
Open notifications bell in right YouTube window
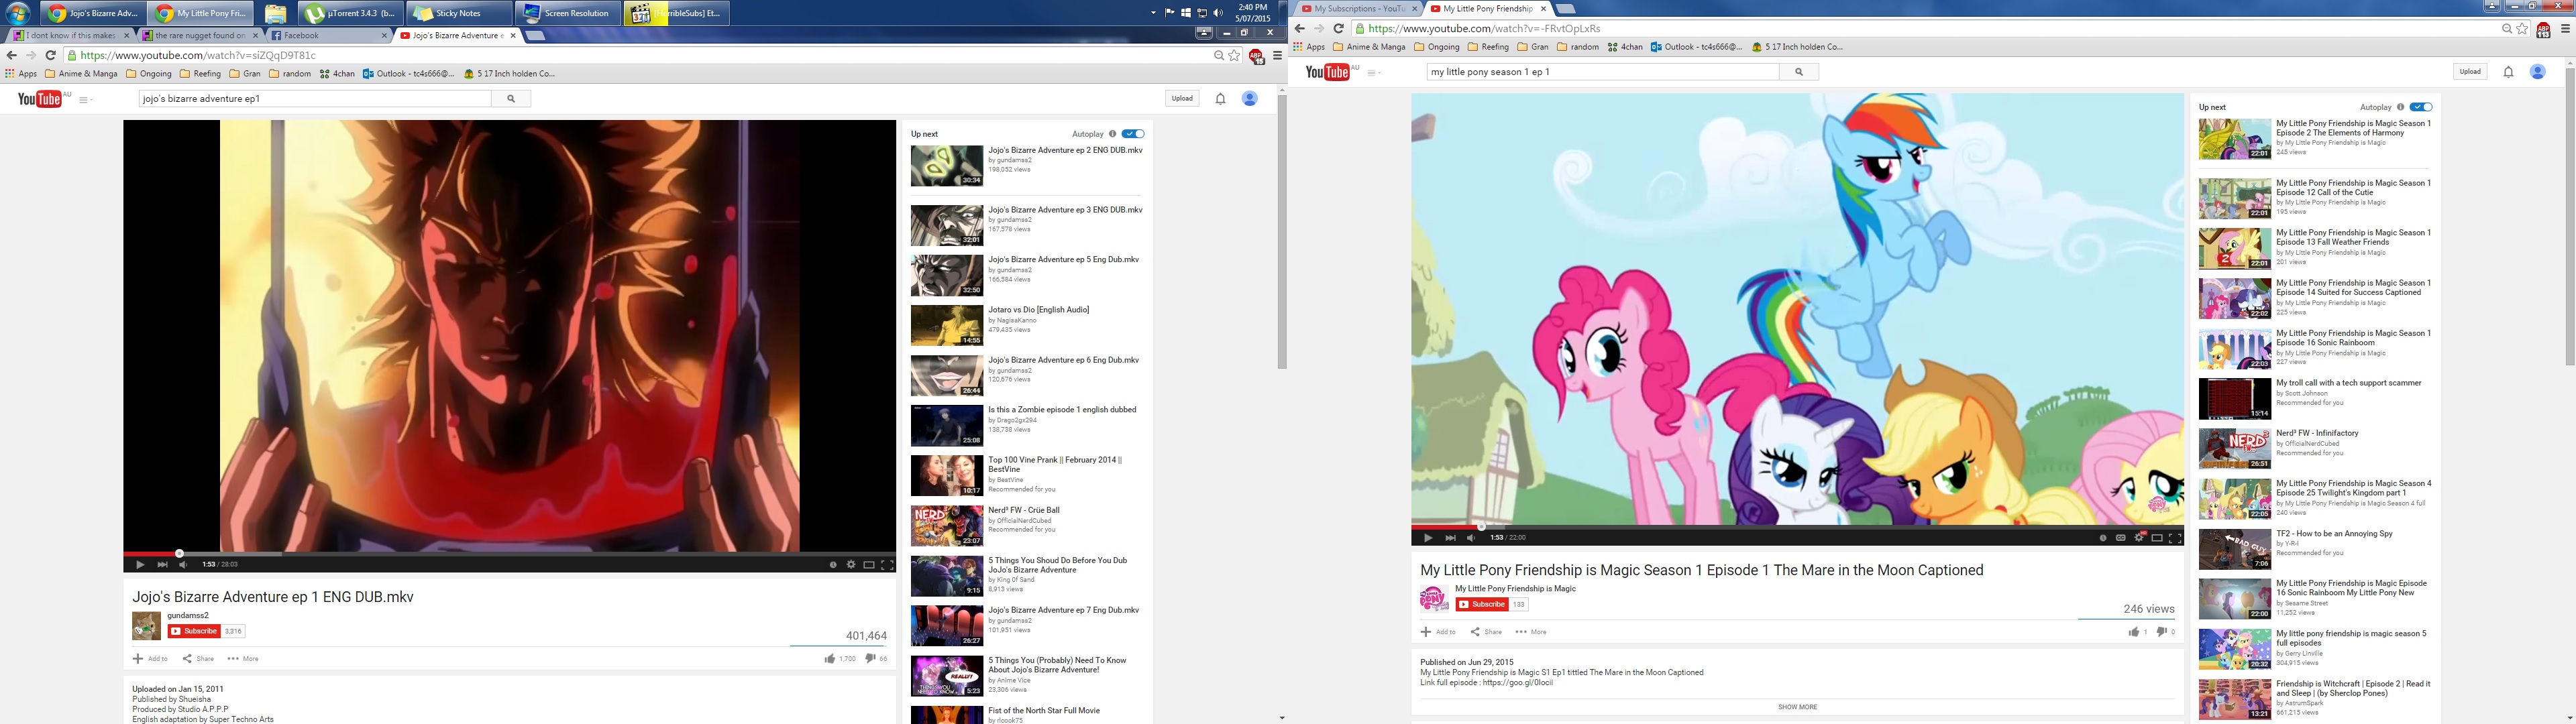point(2508,72)
